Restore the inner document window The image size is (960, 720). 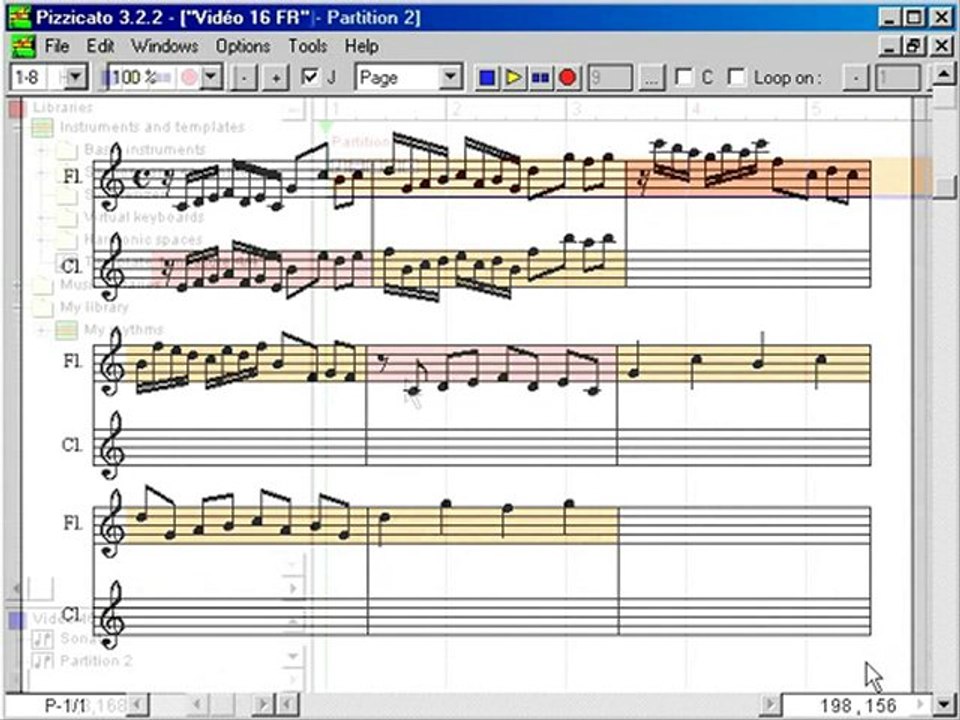[914, 46]
